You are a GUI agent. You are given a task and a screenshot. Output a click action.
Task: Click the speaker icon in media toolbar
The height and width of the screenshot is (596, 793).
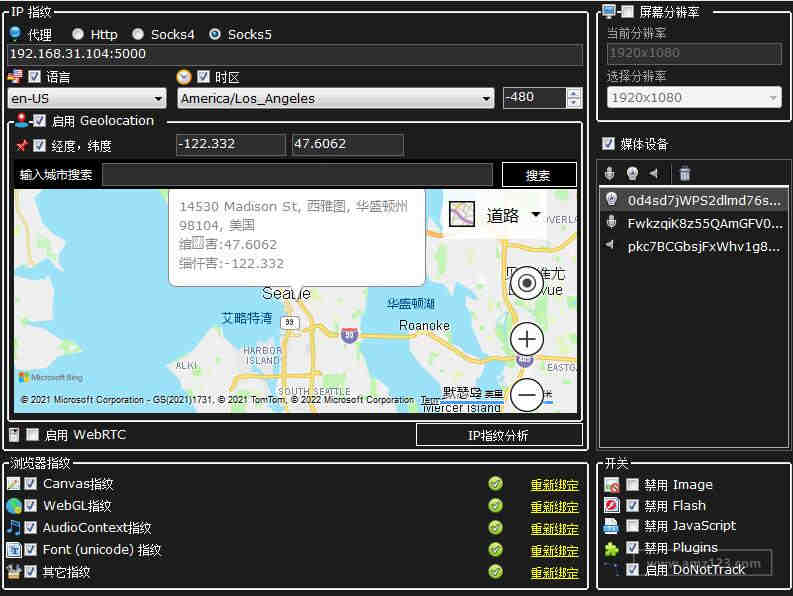(x=654, y=174)
